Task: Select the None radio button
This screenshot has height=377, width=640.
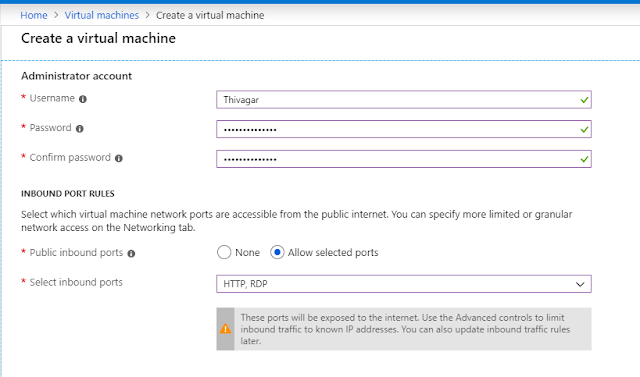Action: pyautogui.click(x=224, y=253)
